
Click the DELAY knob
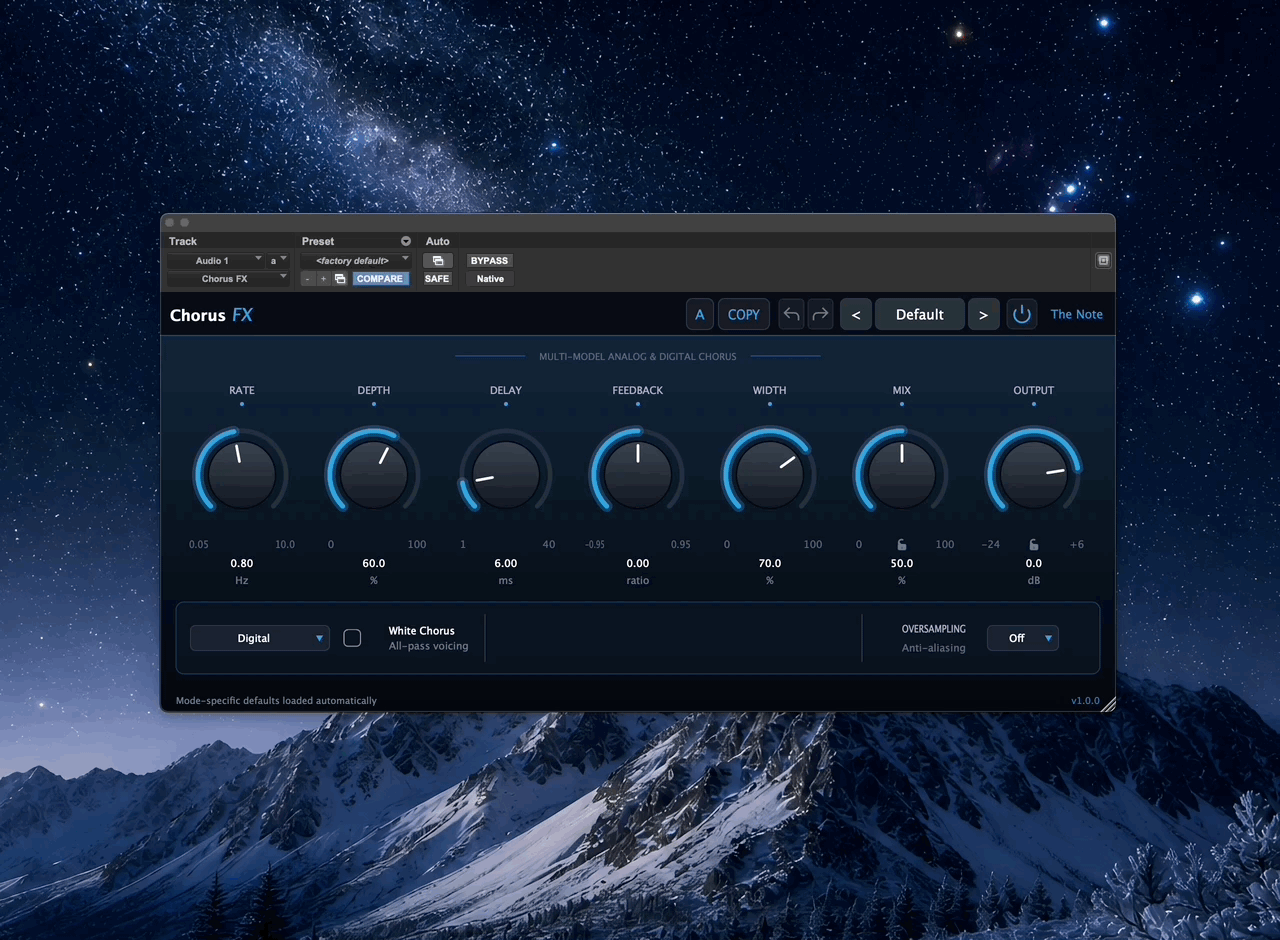[x=506, y=474]
